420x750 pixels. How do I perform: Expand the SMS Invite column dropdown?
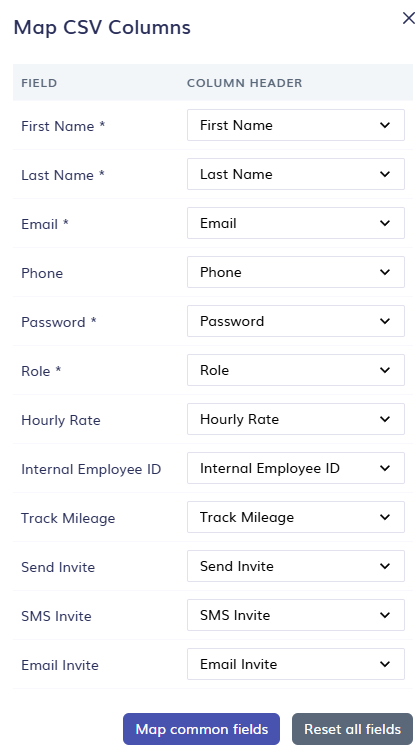coord(296,615)
